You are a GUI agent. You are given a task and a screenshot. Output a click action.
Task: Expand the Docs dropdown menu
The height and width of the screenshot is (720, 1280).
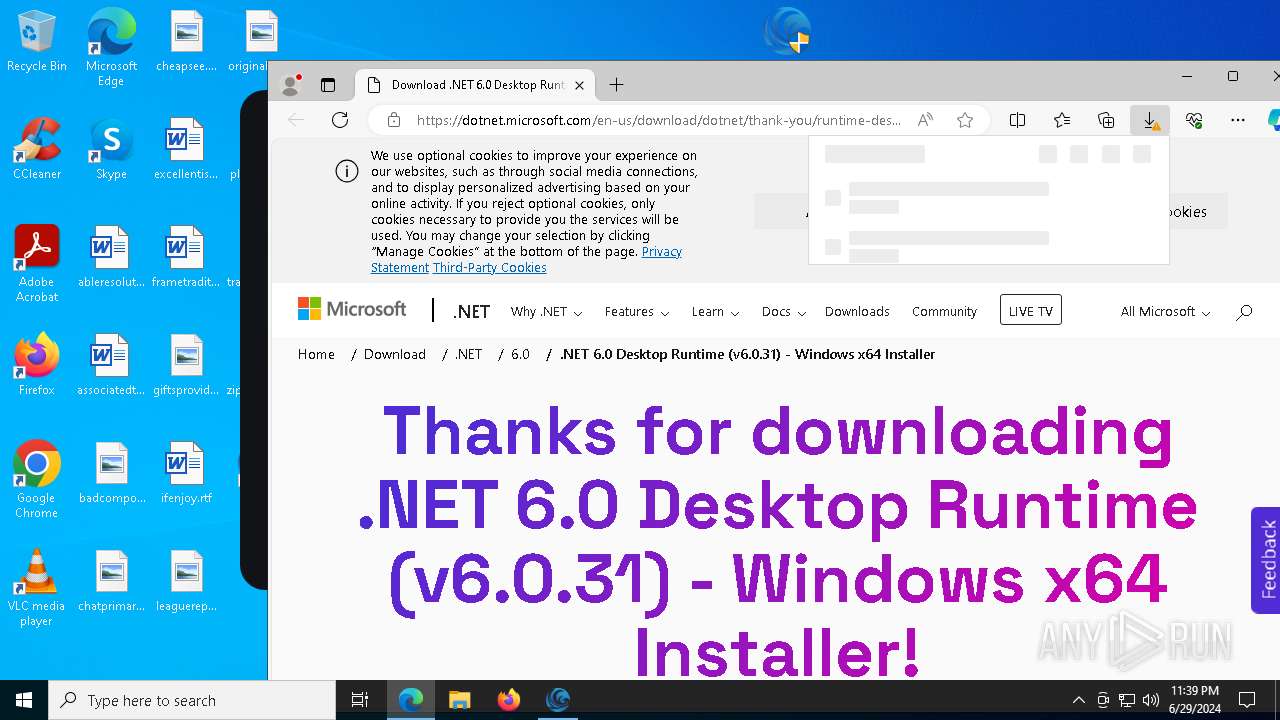point(783,312)
